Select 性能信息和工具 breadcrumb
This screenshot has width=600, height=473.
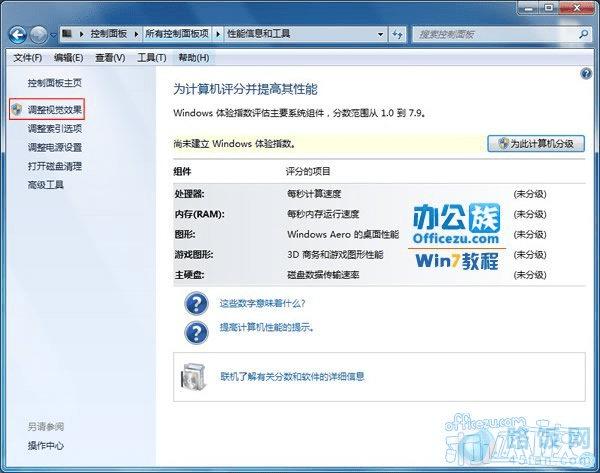[x=259, y=34]
